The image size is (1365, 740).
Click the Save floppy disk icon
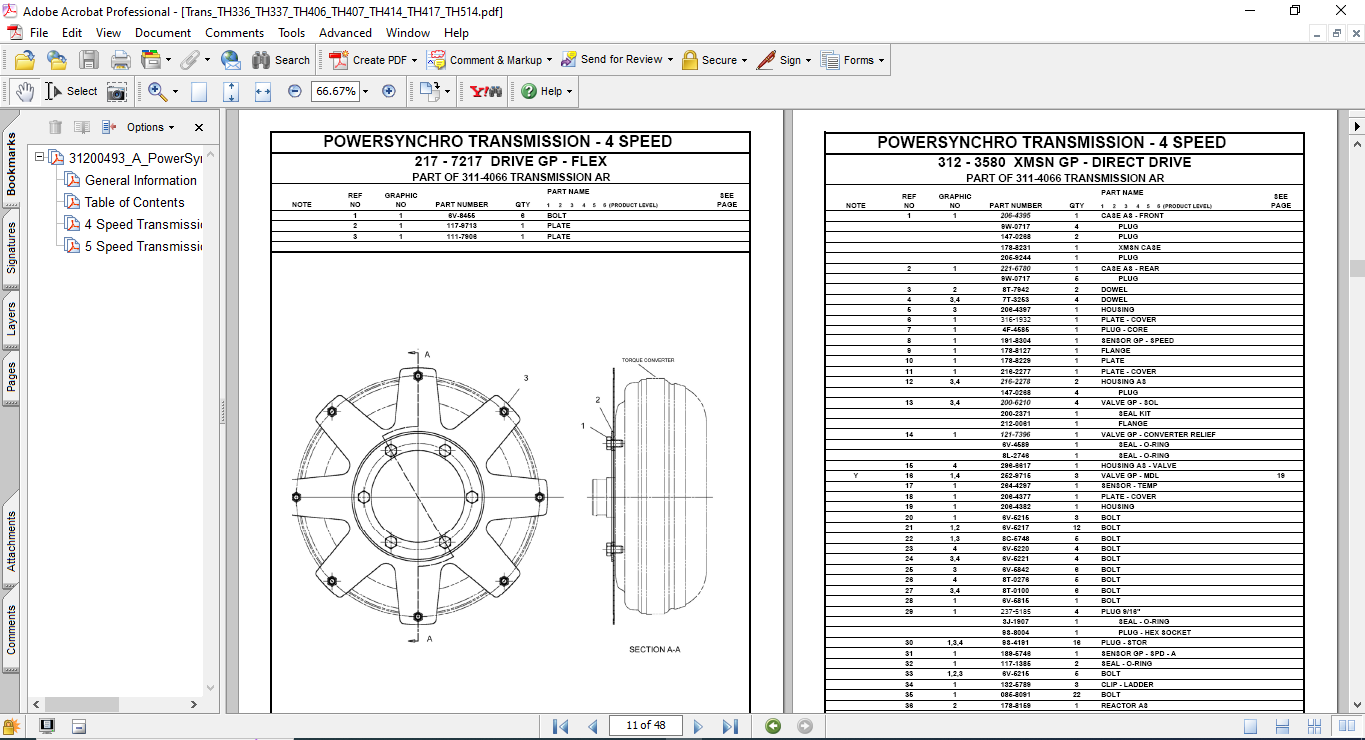(89, 60)
